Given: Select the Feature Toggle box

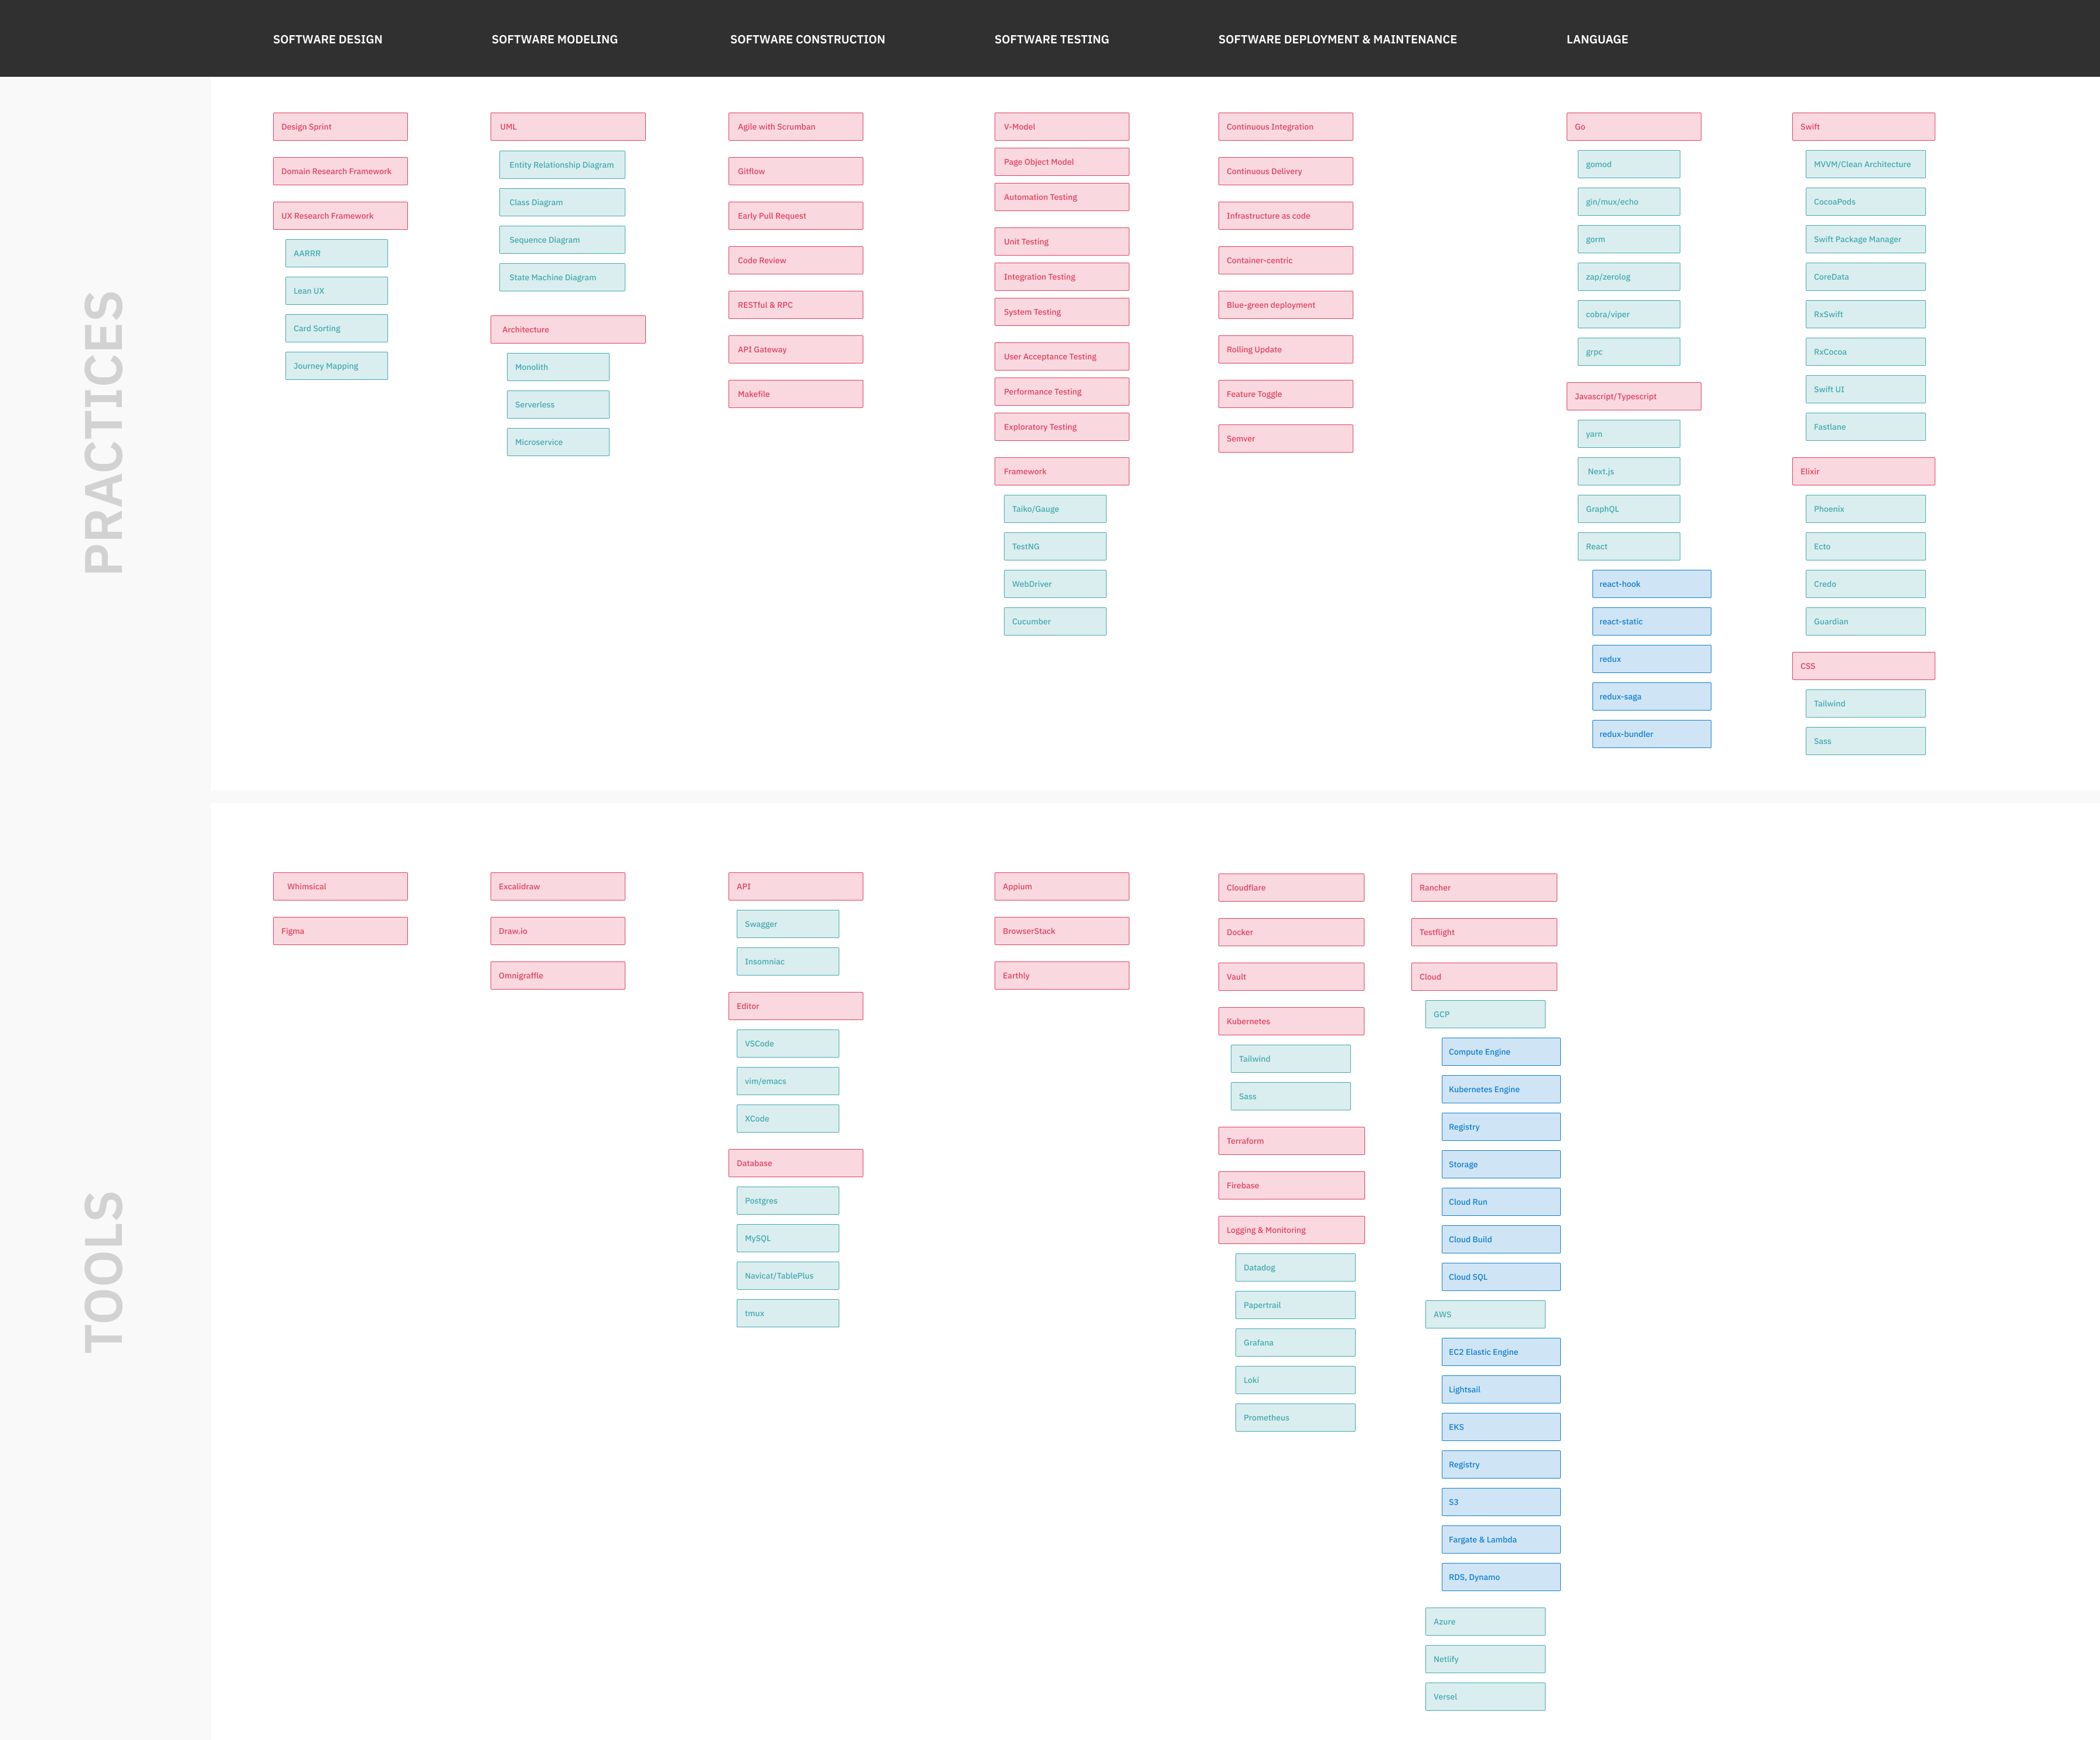Looking at the screenshot, I should [1286, 394].
